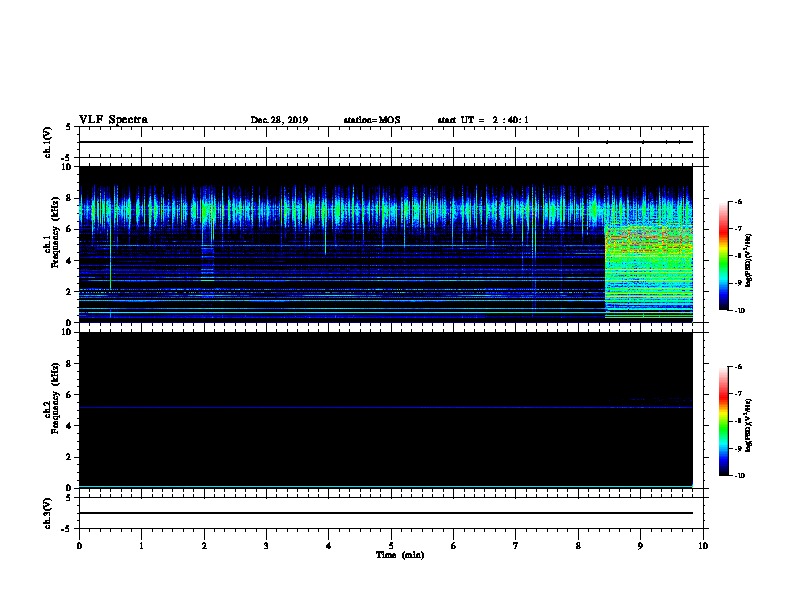Click the ch.1 color bar log(PSD) units label
The height and width of the screenshot is (612, 792).
point(749,260)
